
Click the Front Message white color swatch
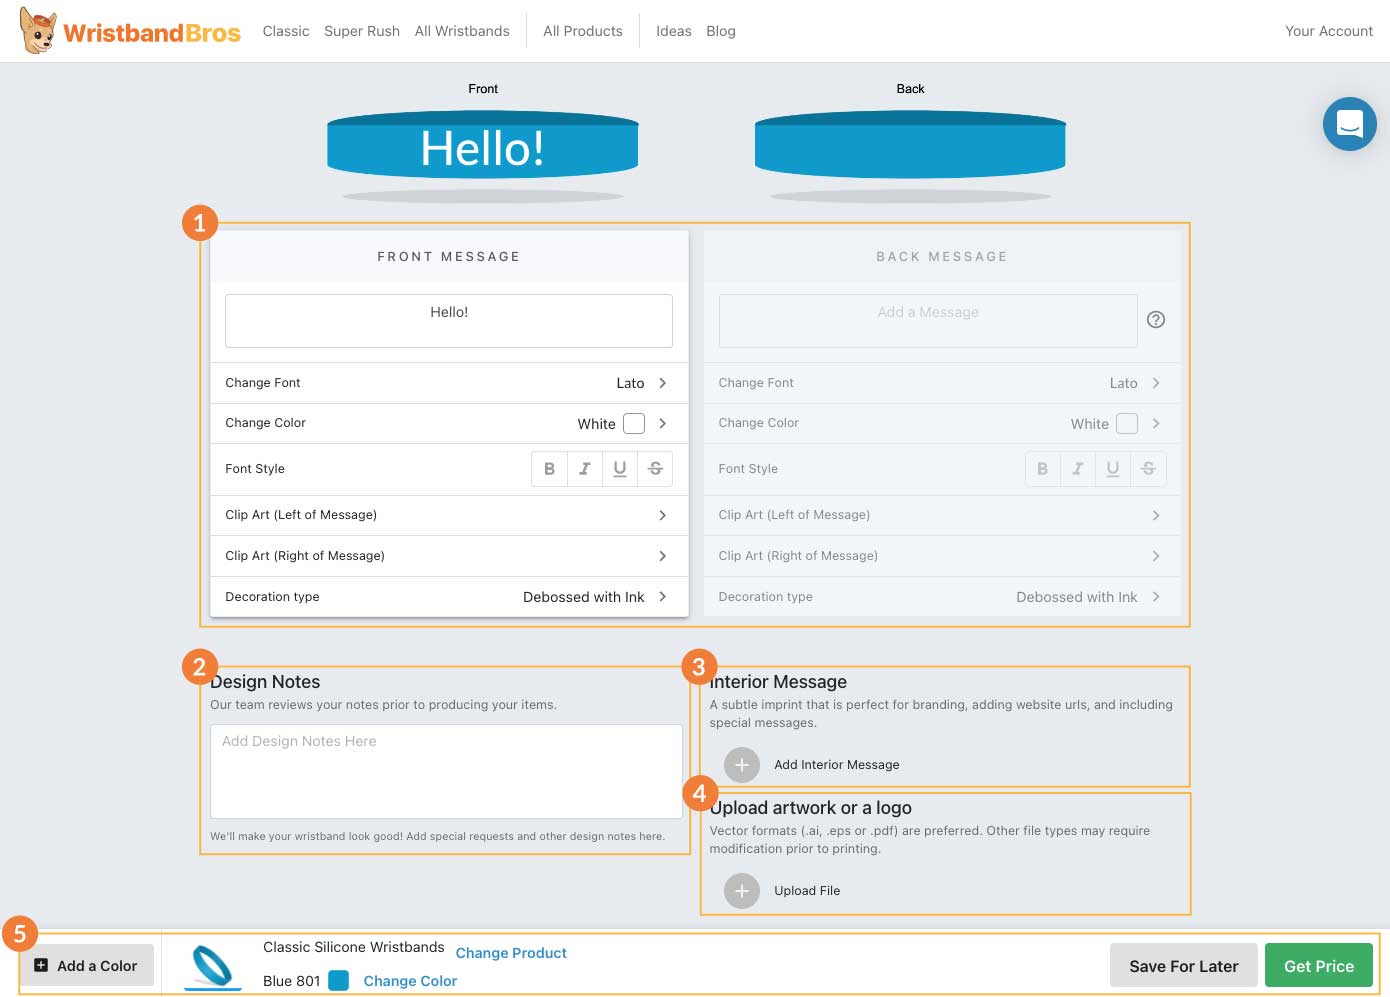[634, 424]
